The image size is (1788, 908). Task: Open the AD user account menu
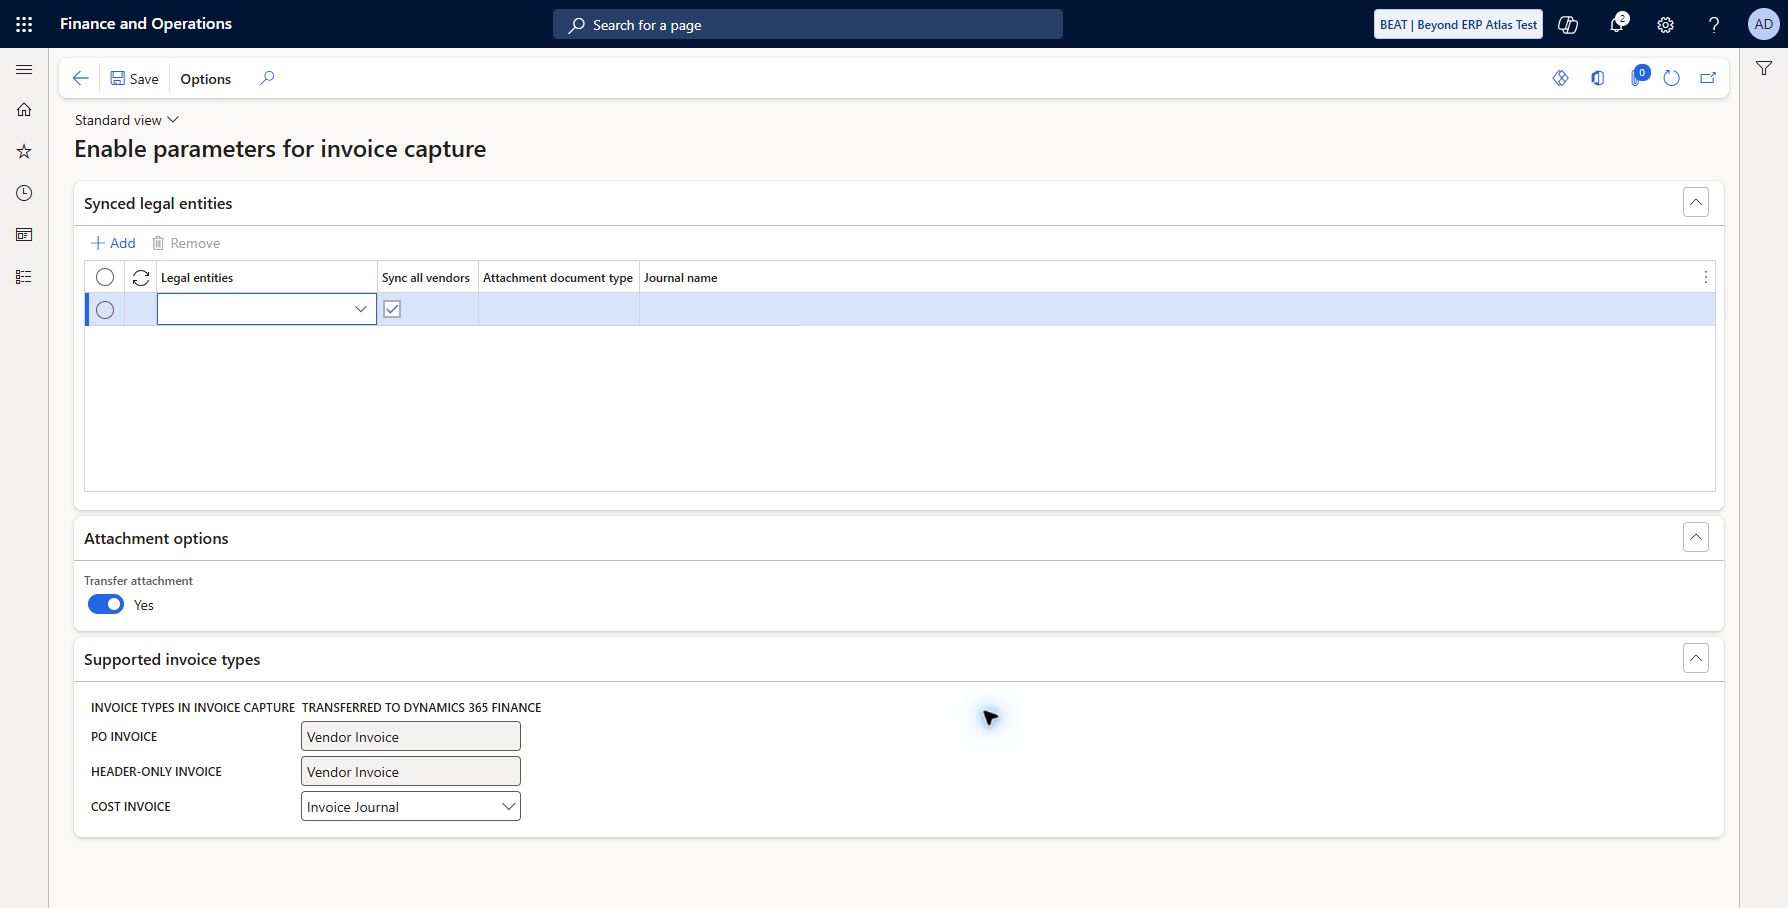click(1763, 24)
